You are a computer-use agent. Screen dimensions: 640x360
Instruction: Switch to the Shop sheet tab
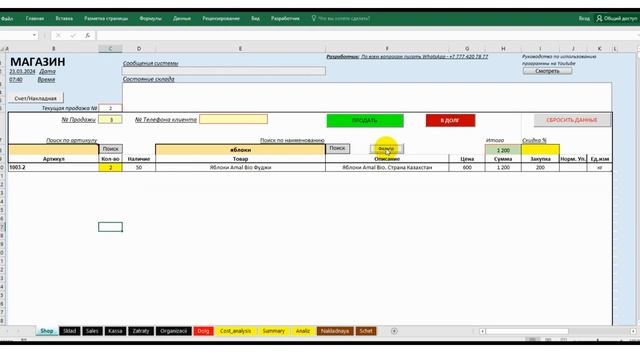(x=47, y=331)
